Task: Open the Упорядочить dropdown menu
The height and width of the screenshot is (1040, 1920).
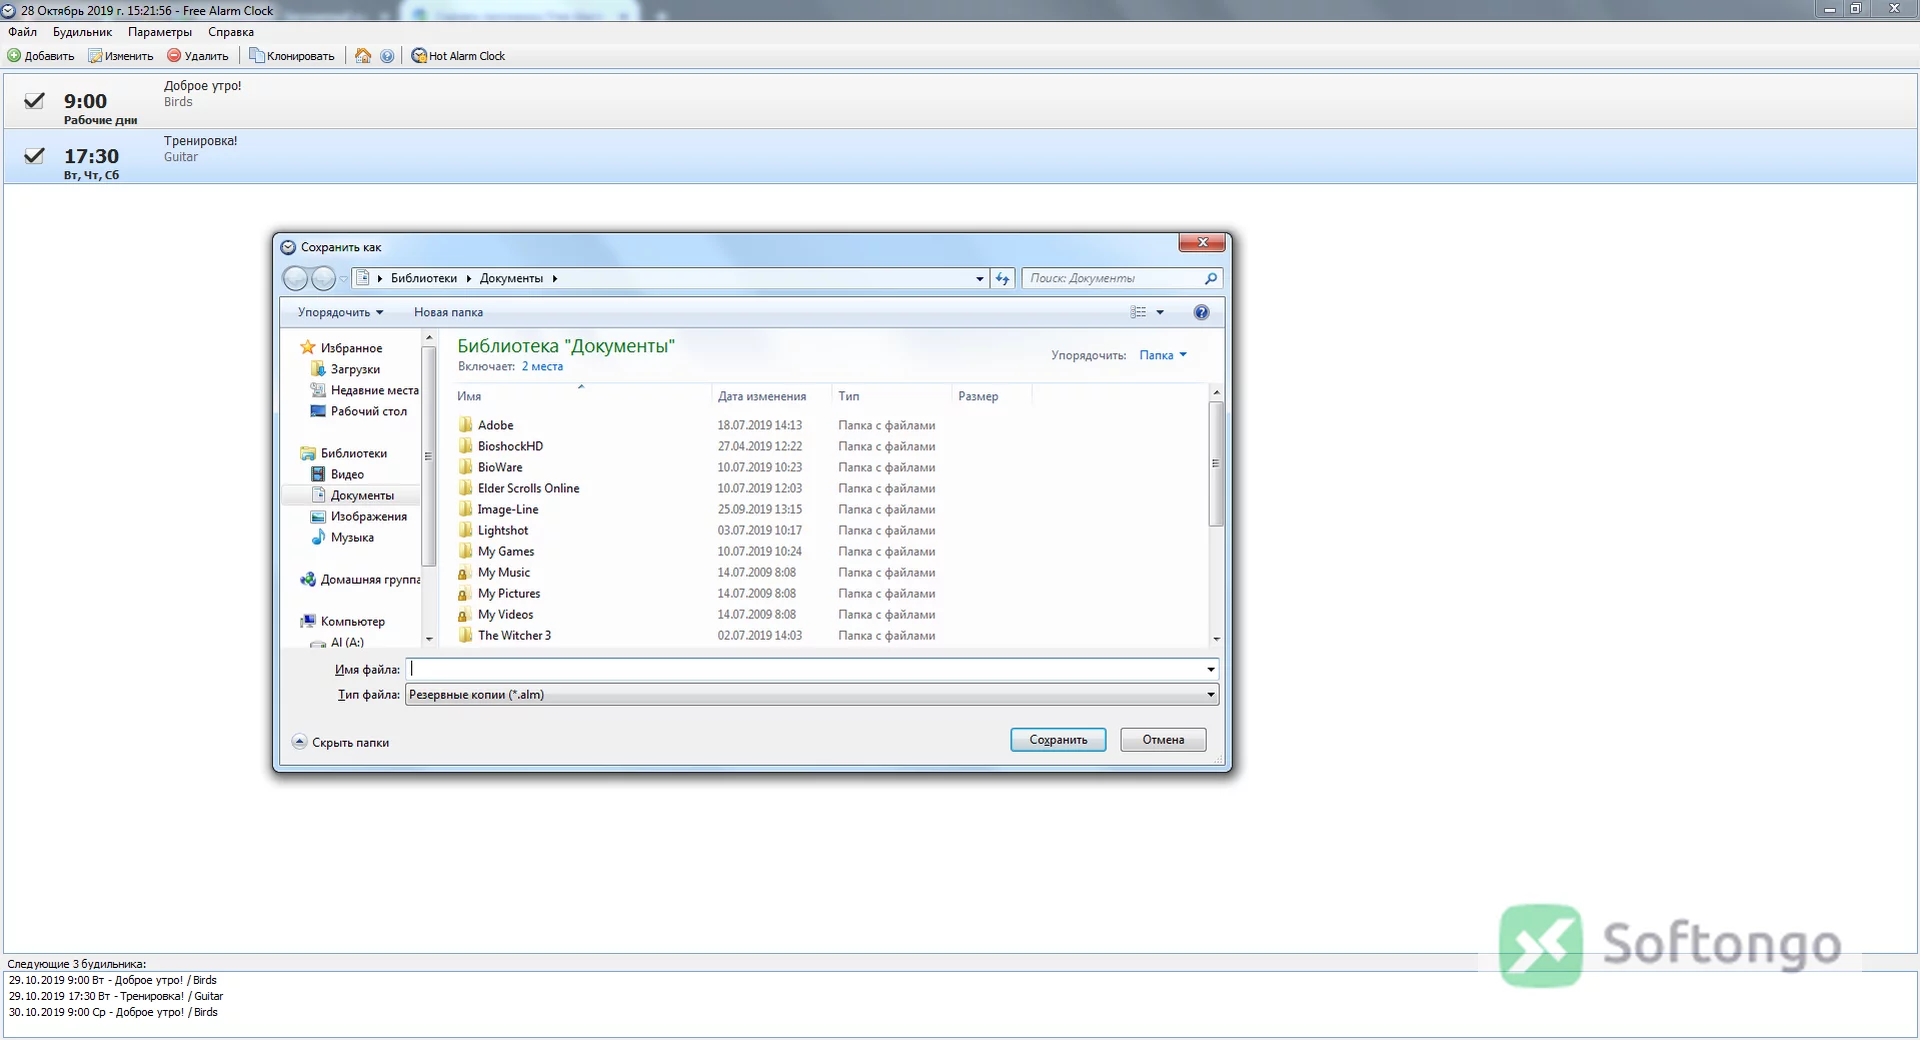Action: click(x=340, y=312)
